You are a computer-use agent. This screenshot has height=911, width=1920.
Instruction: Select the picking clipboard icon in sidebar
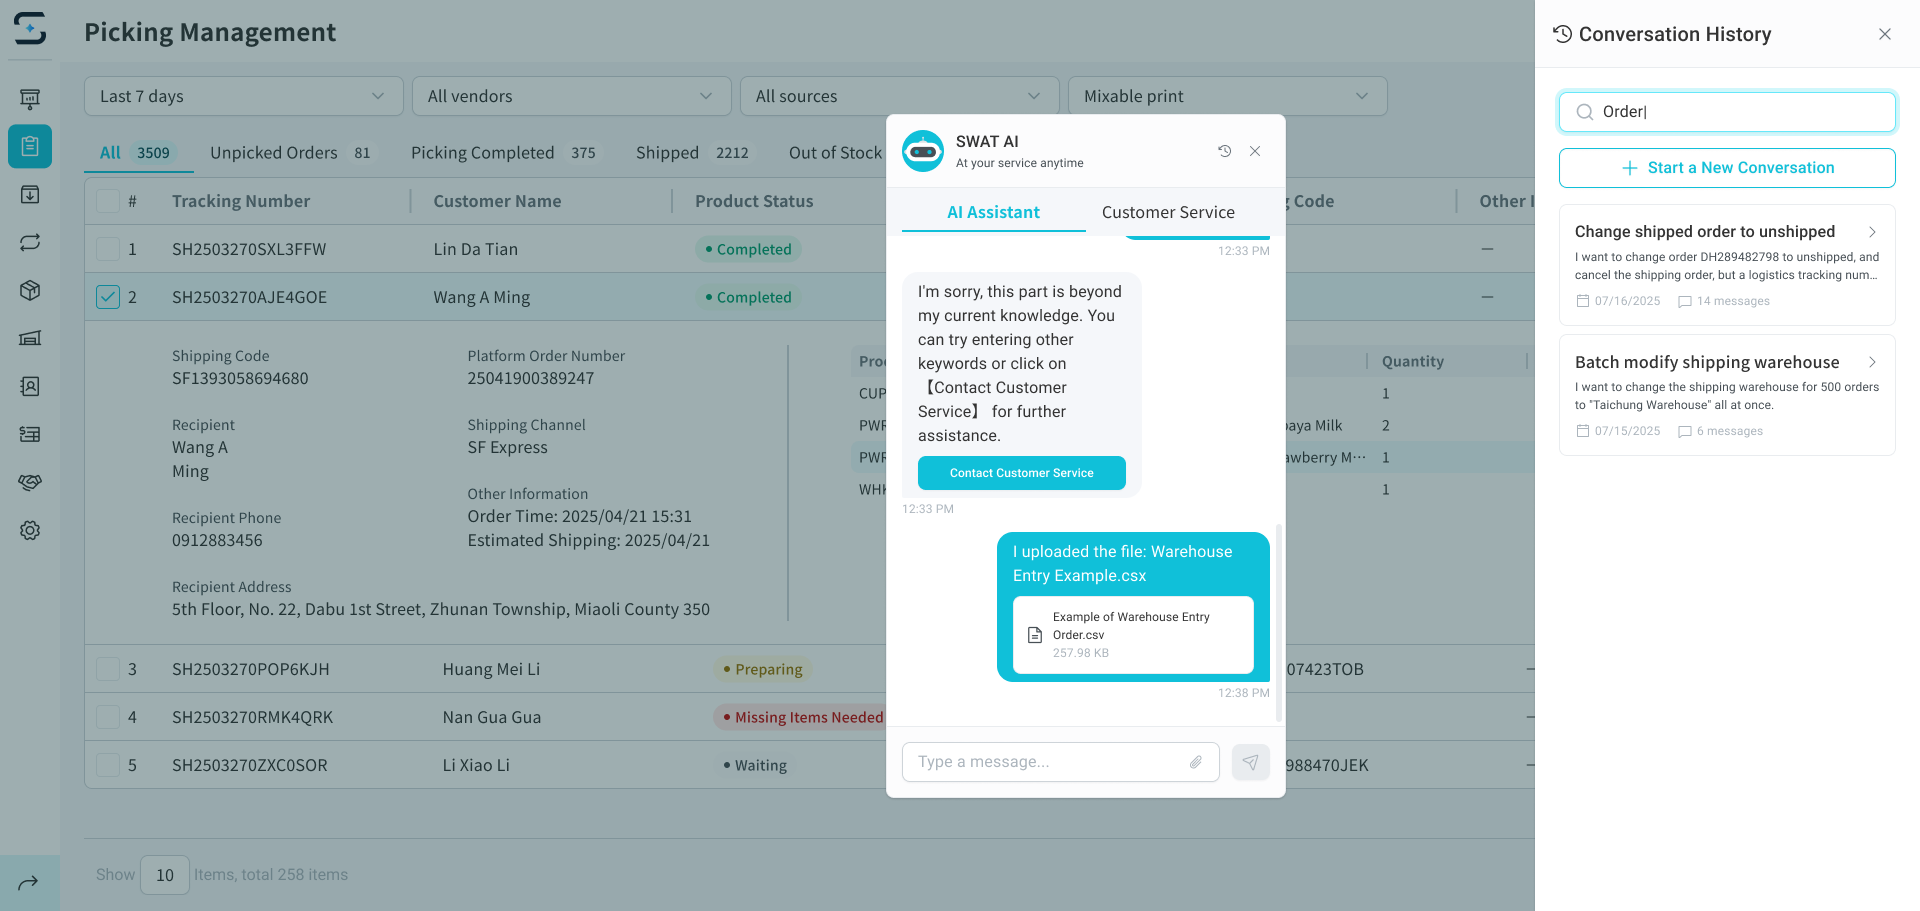point(30,147)
